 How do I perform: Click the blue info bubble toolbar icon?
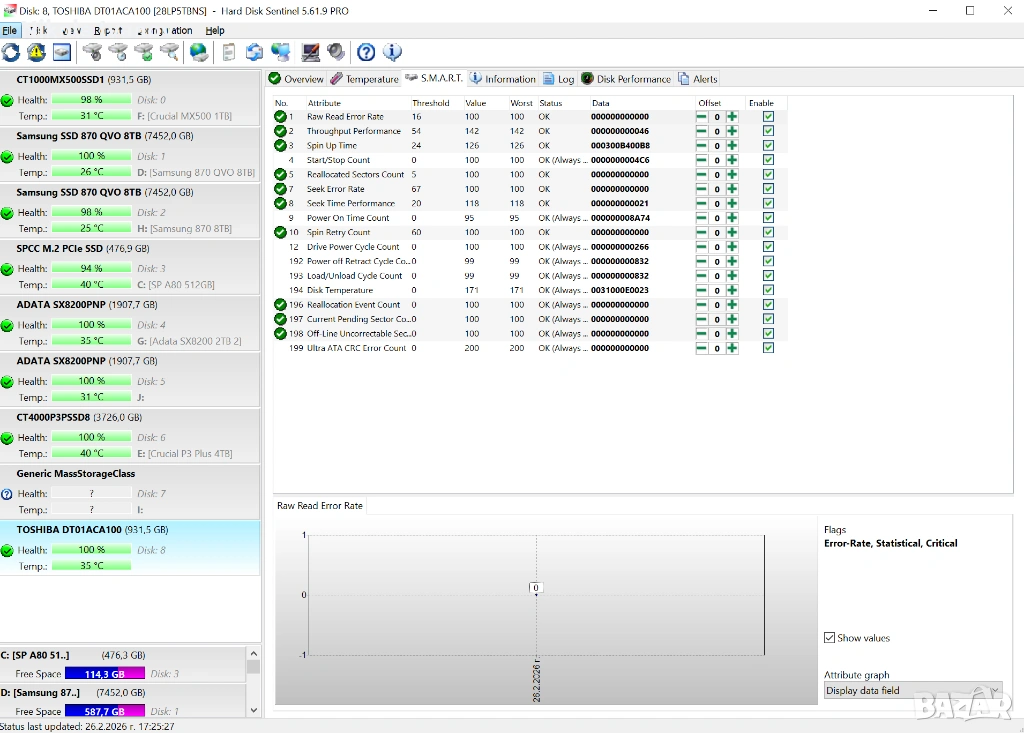tap(392, 52)
